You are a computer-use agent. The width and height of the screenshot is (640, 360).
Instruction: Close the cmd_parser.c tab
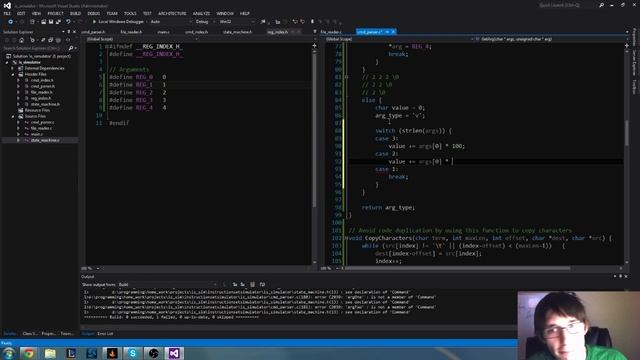[x=393, y=32]
